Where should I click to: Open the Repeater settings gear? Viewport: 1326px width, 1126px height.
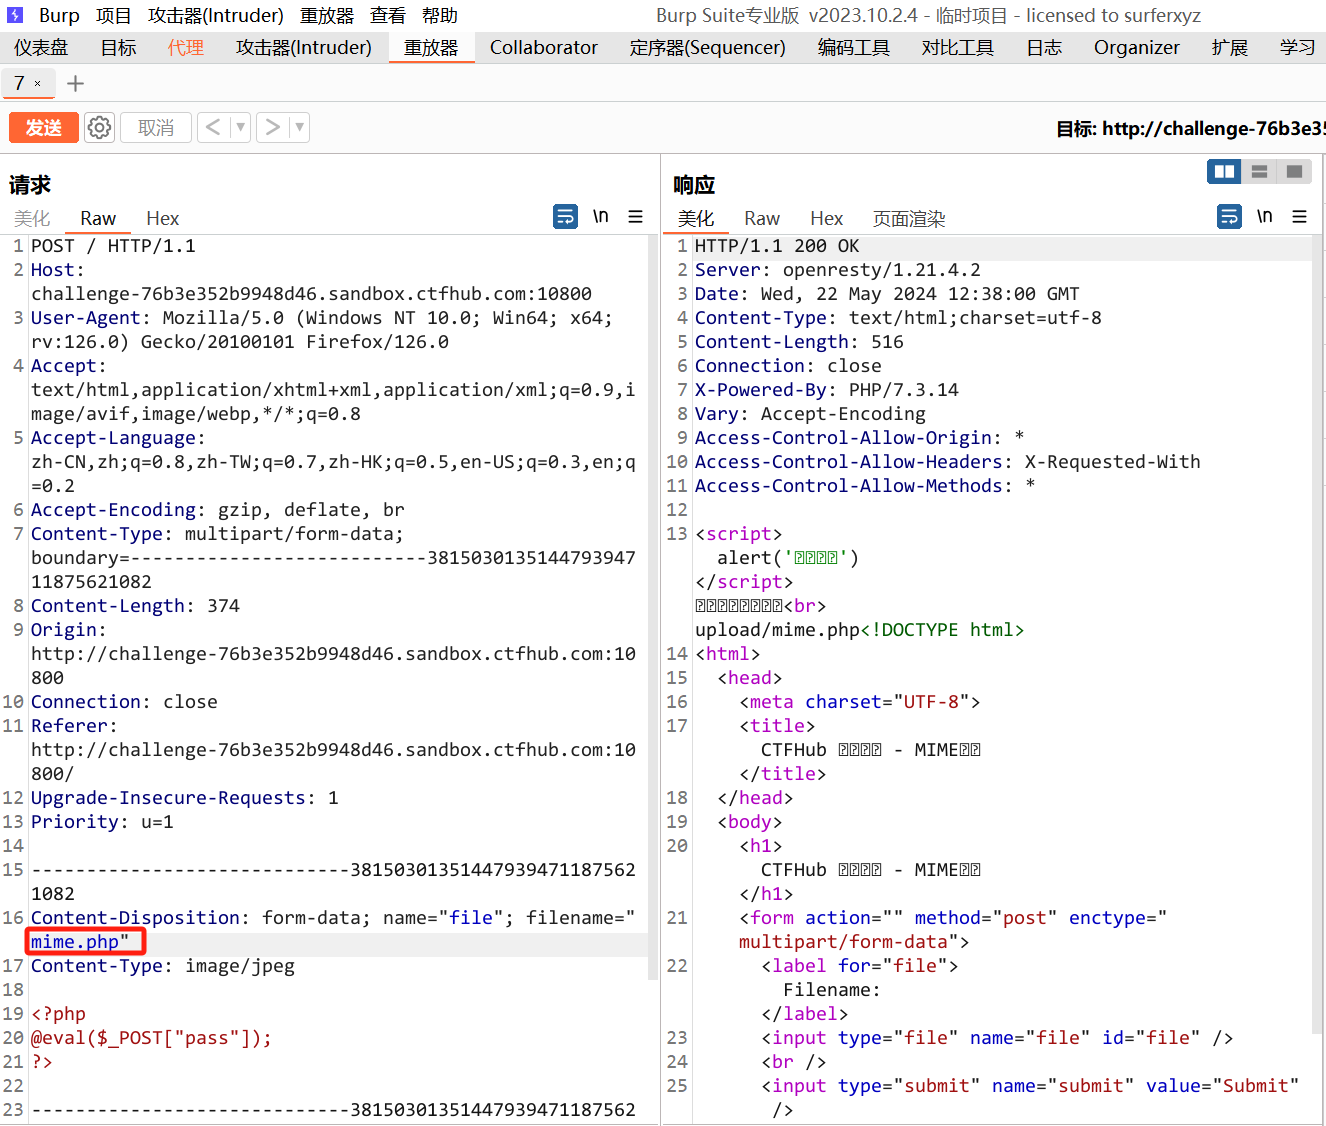tap(99, 127)
